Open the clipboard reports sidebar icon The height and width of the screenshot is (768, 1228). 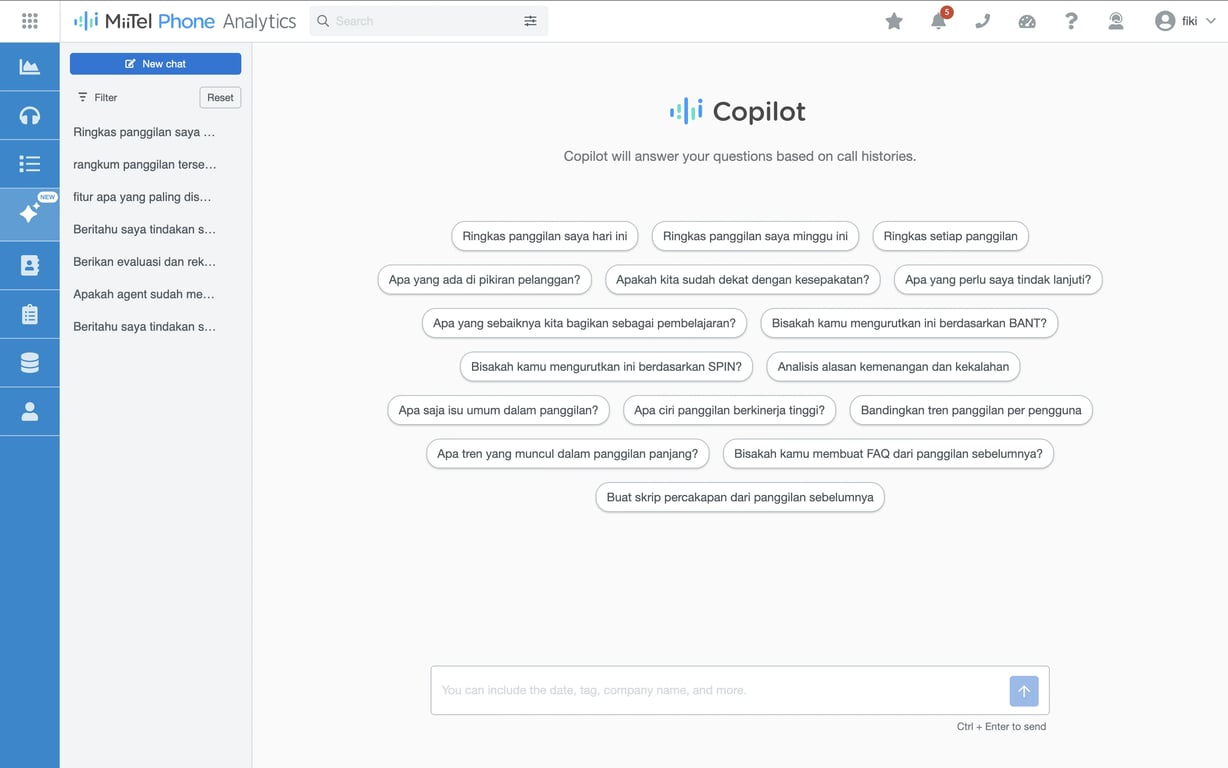click(x=30, y=314)
